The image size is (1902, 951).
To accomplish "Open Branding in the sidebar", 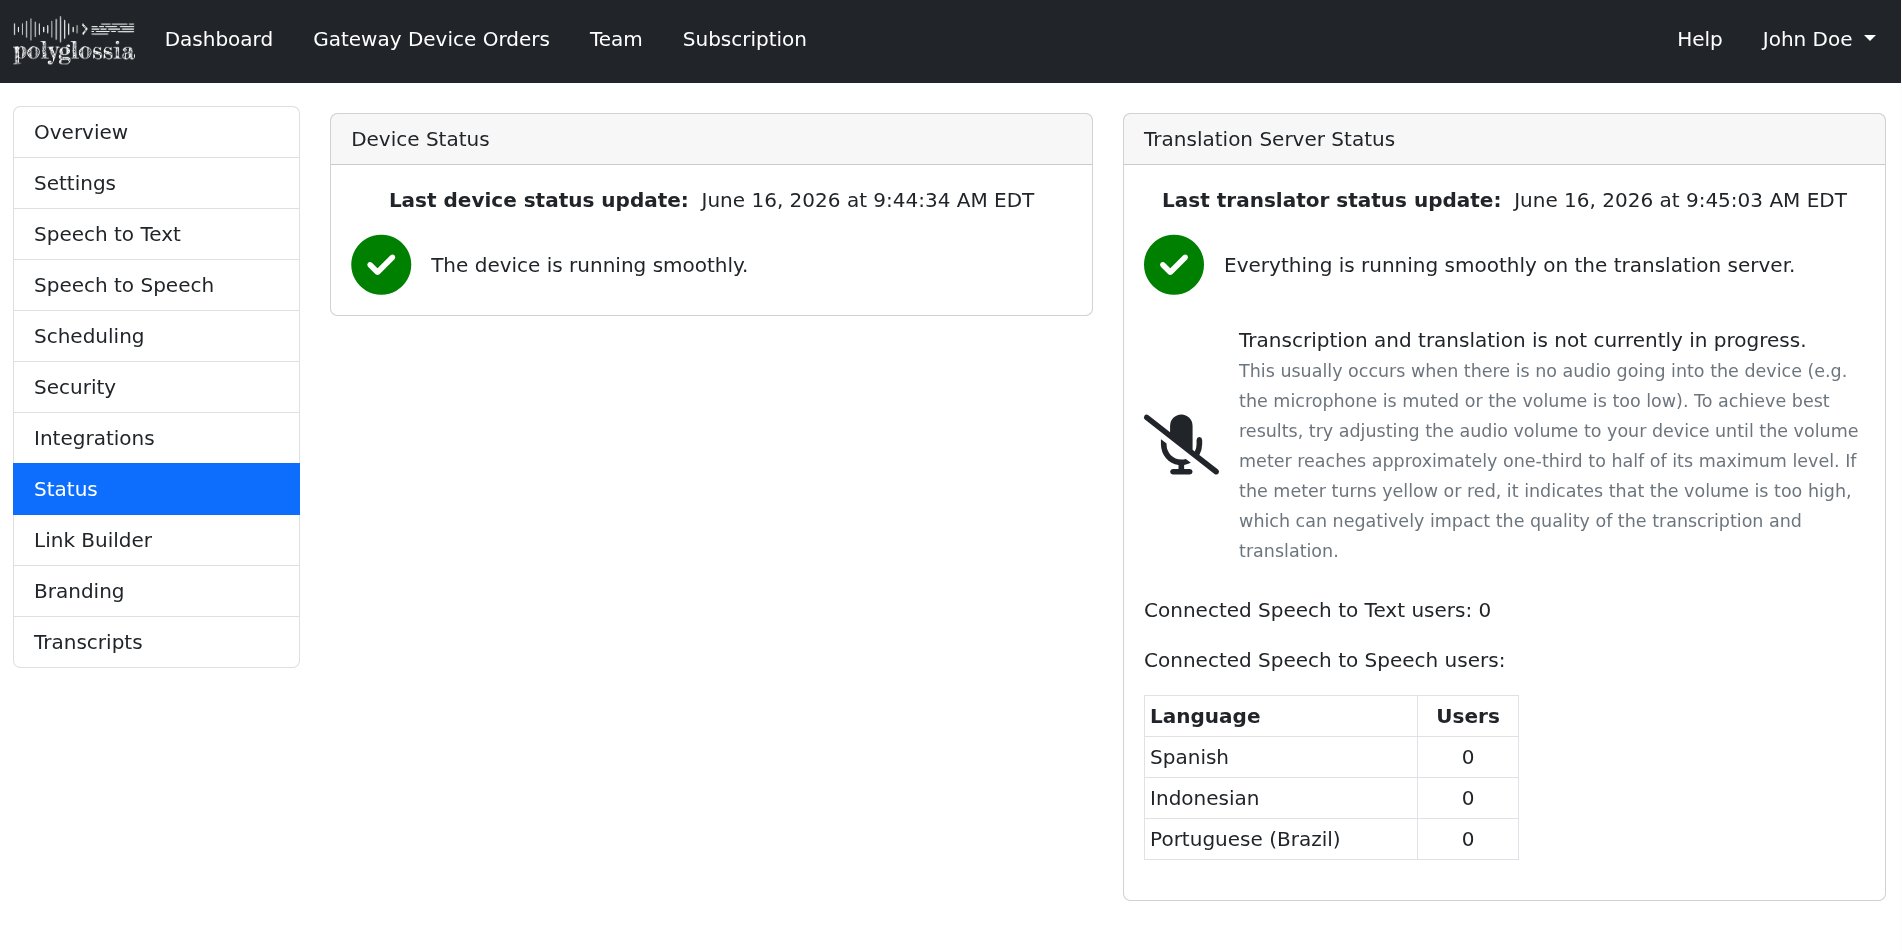I will (x=156, y=591).
